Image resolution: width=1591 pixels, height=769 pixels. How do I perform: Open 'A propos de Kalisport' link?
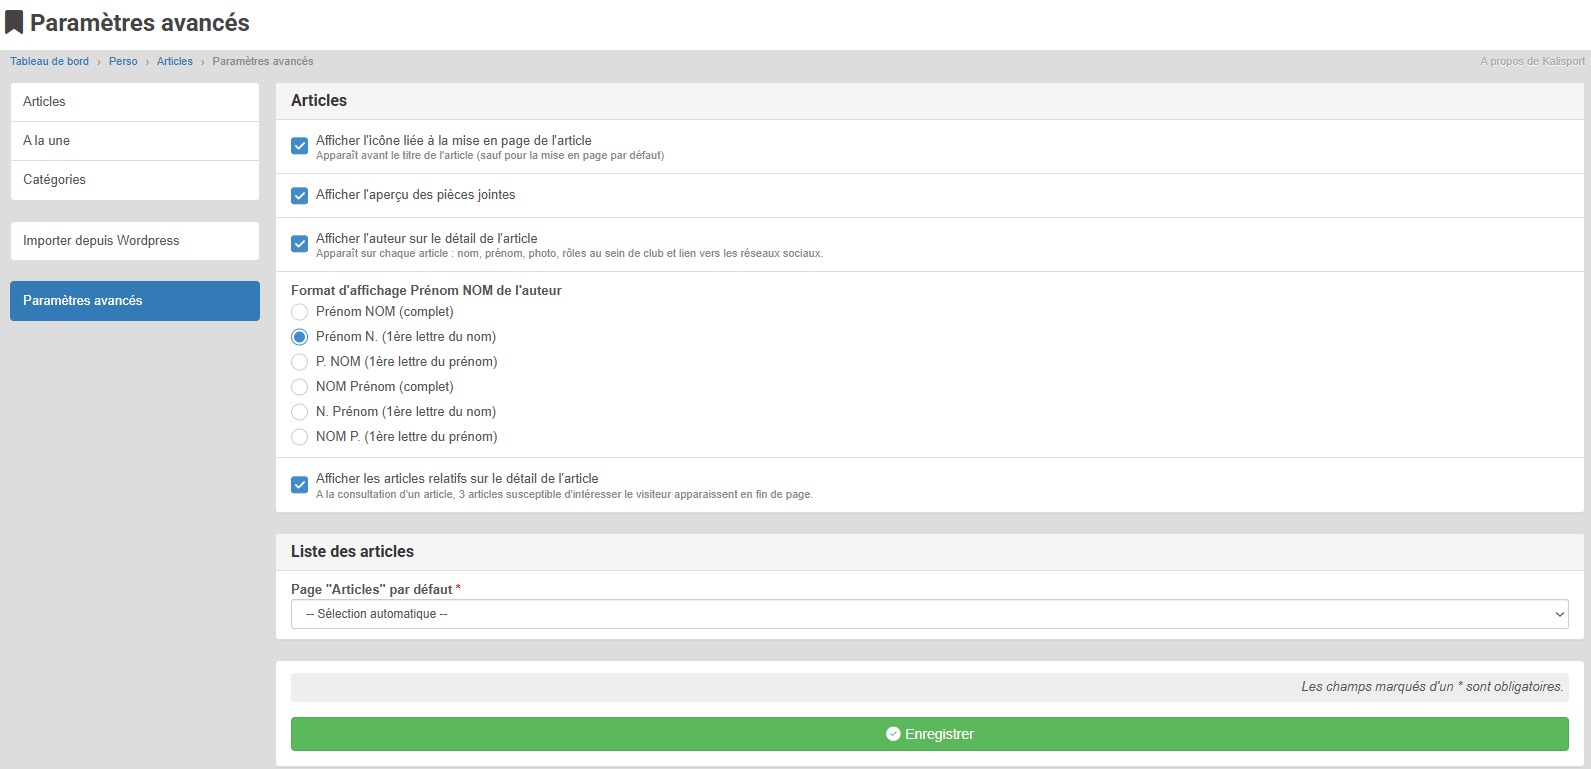[x=1532, y=62]
